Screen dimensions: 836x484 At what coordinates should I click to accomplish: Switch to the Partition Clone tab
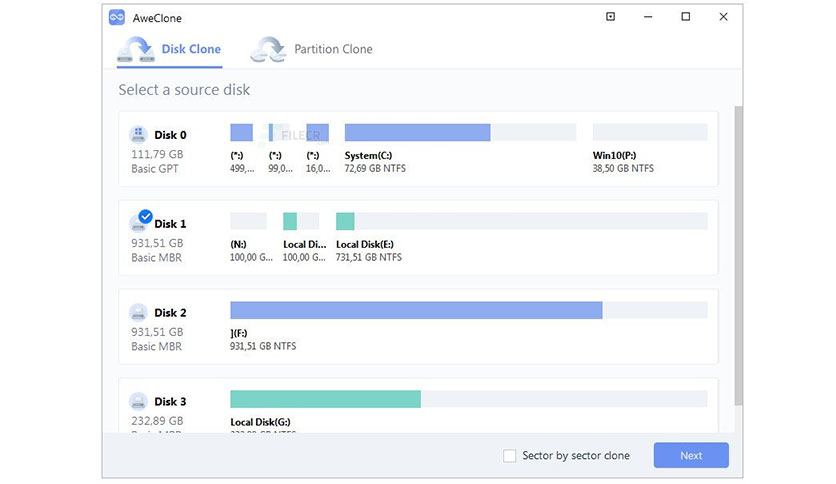(x=311, y=50)
